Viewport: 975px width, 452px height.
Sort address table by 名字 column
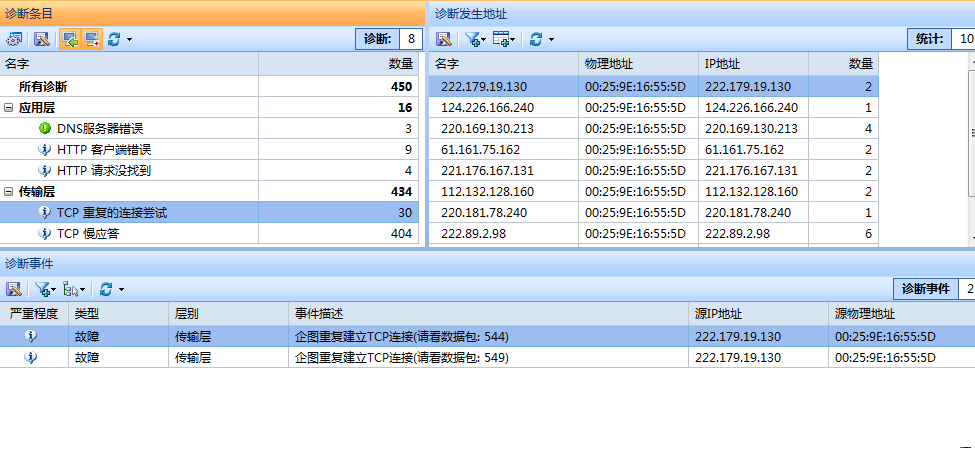point(504,63)
